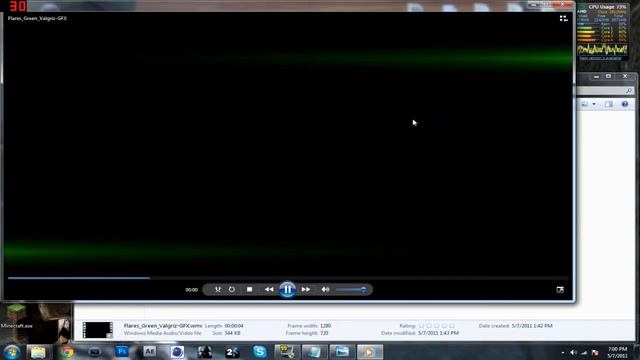Turn shuffle on

(x=218, y=289)
